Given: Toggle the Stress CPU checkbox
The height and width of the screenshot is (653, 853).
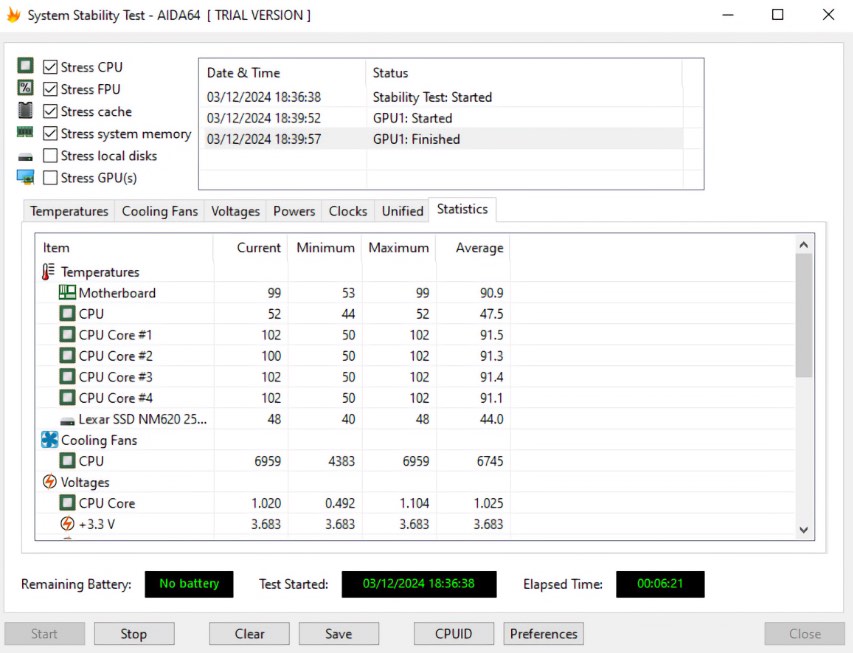Looking at the screenshot, I should 50,67.
